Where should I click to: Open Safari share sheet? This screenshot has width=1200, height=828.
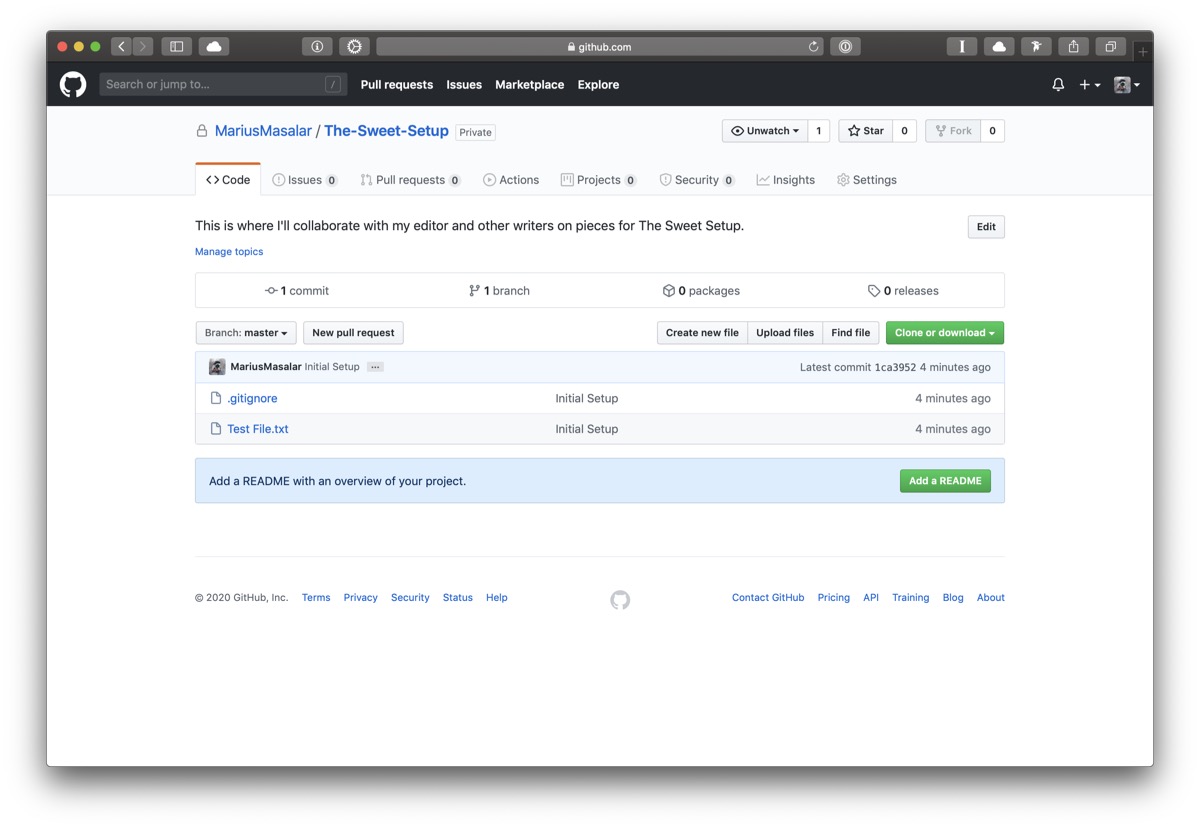(x=1073, y=46)
